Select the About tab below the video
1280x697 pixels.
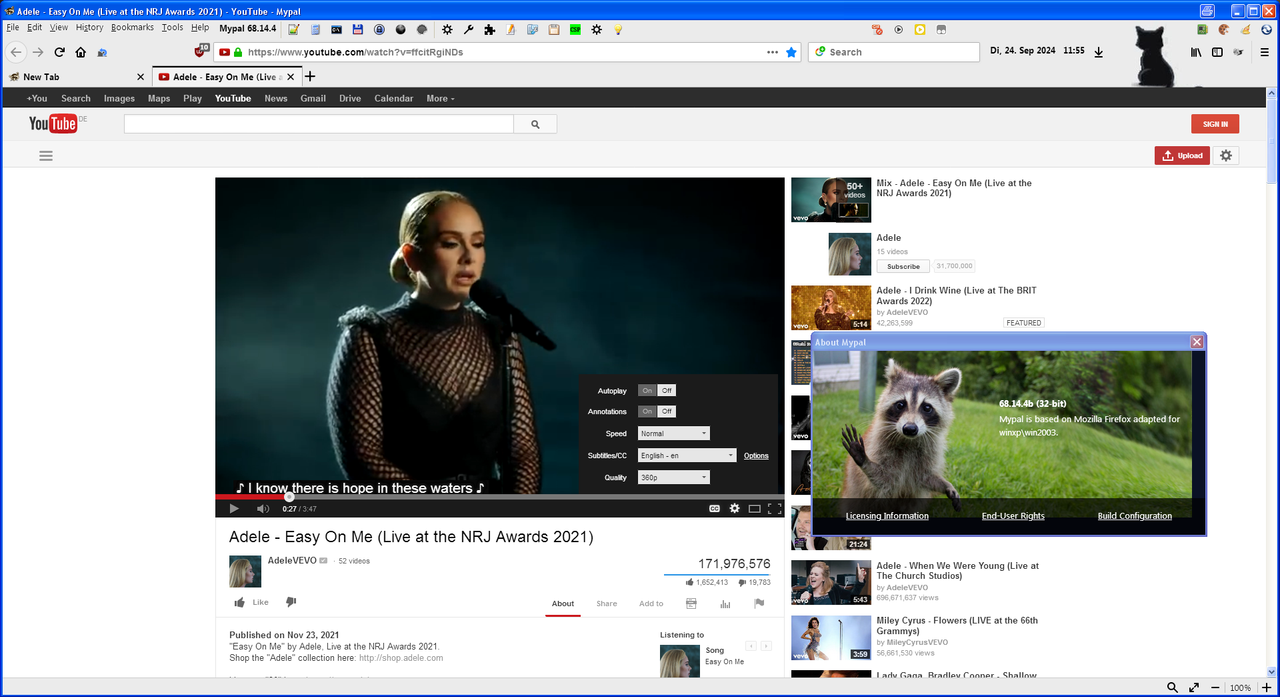tap(563, 603)
